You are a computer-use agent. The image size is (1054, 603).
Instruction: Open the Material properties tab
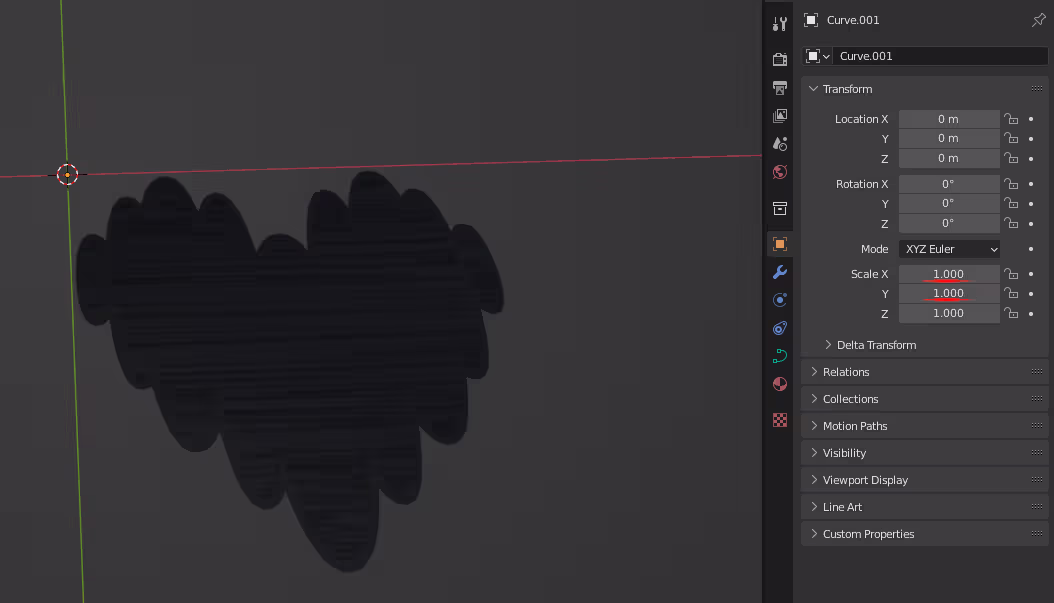(780, 384)
